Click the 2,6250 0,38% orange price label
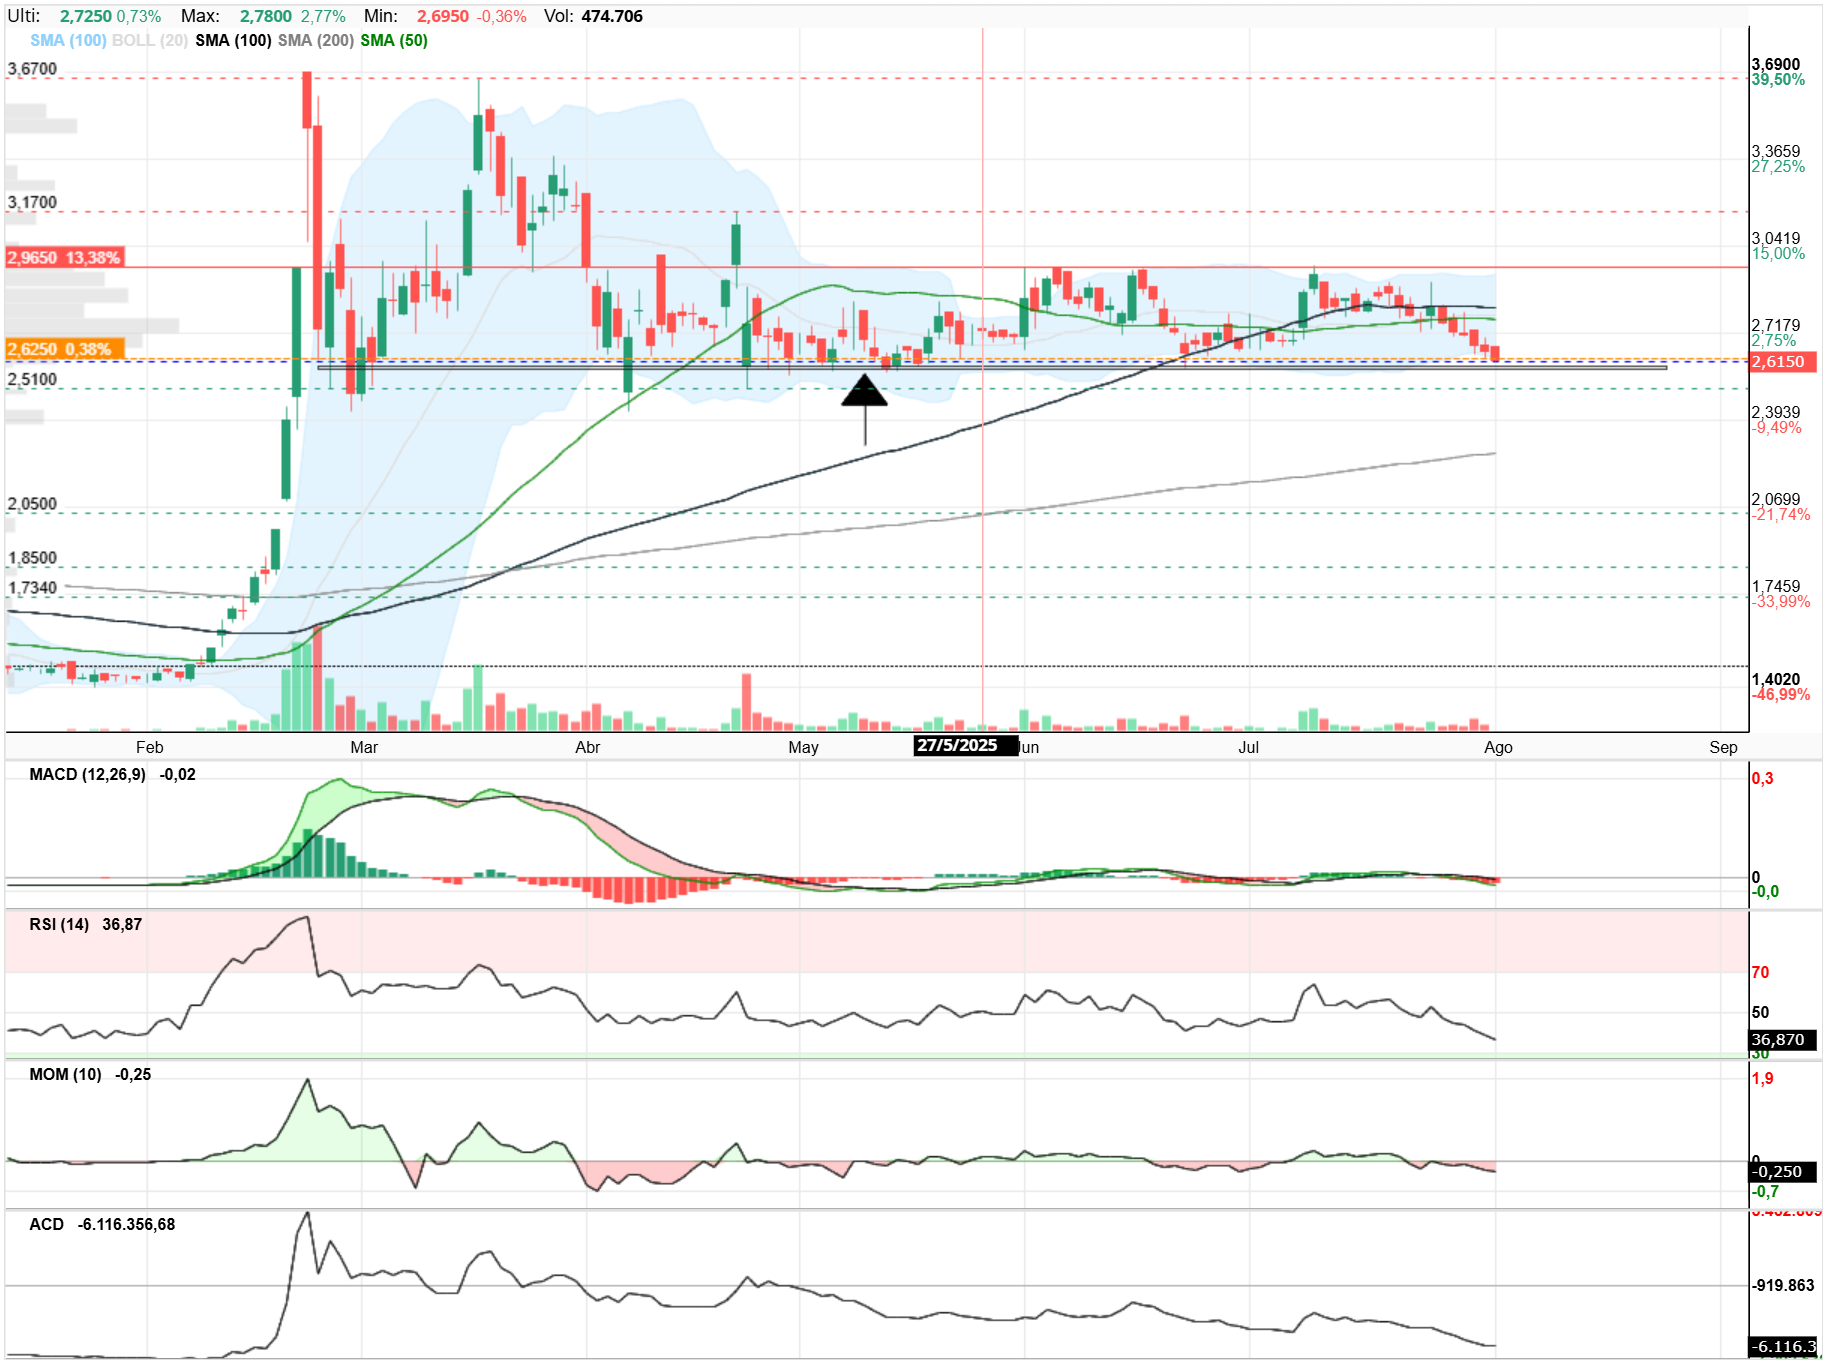1827x1364 pixels. pos(64,349)
